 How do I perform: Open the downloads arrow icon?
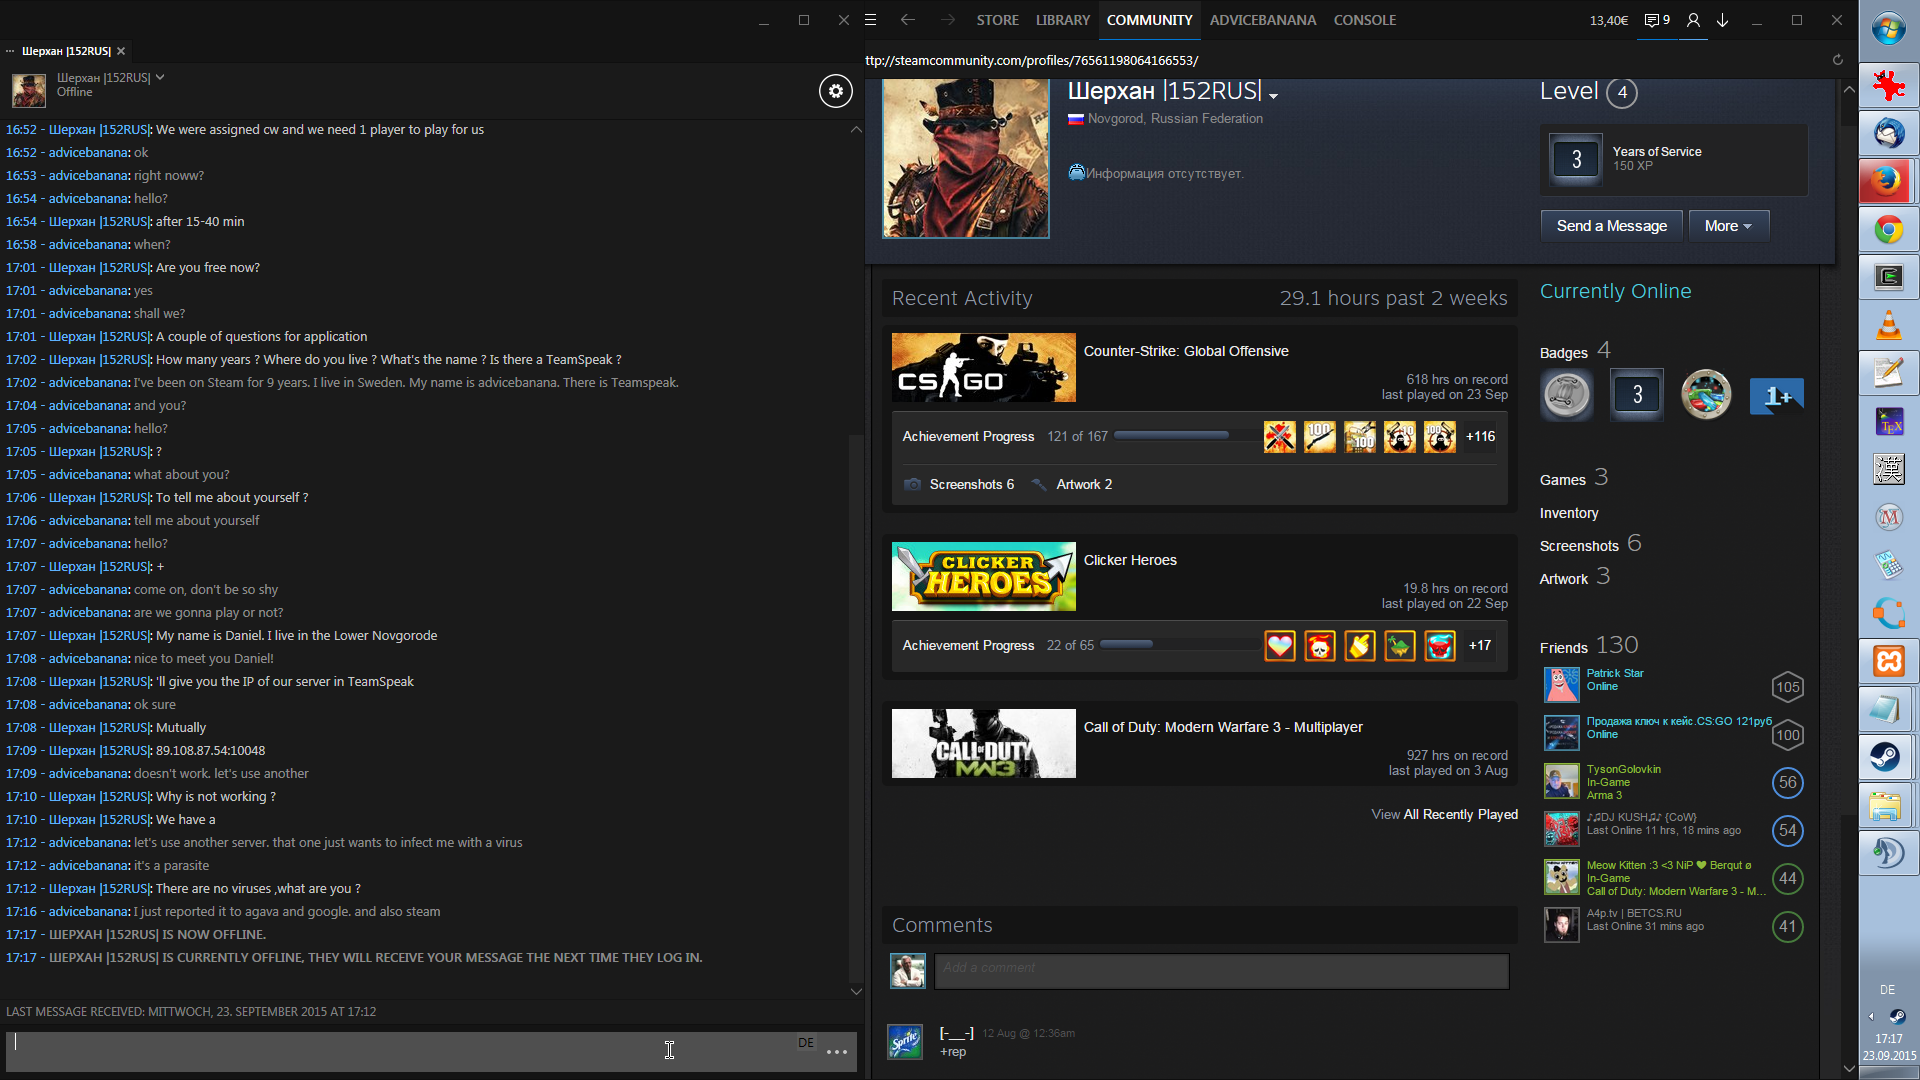coord(1723,20)
